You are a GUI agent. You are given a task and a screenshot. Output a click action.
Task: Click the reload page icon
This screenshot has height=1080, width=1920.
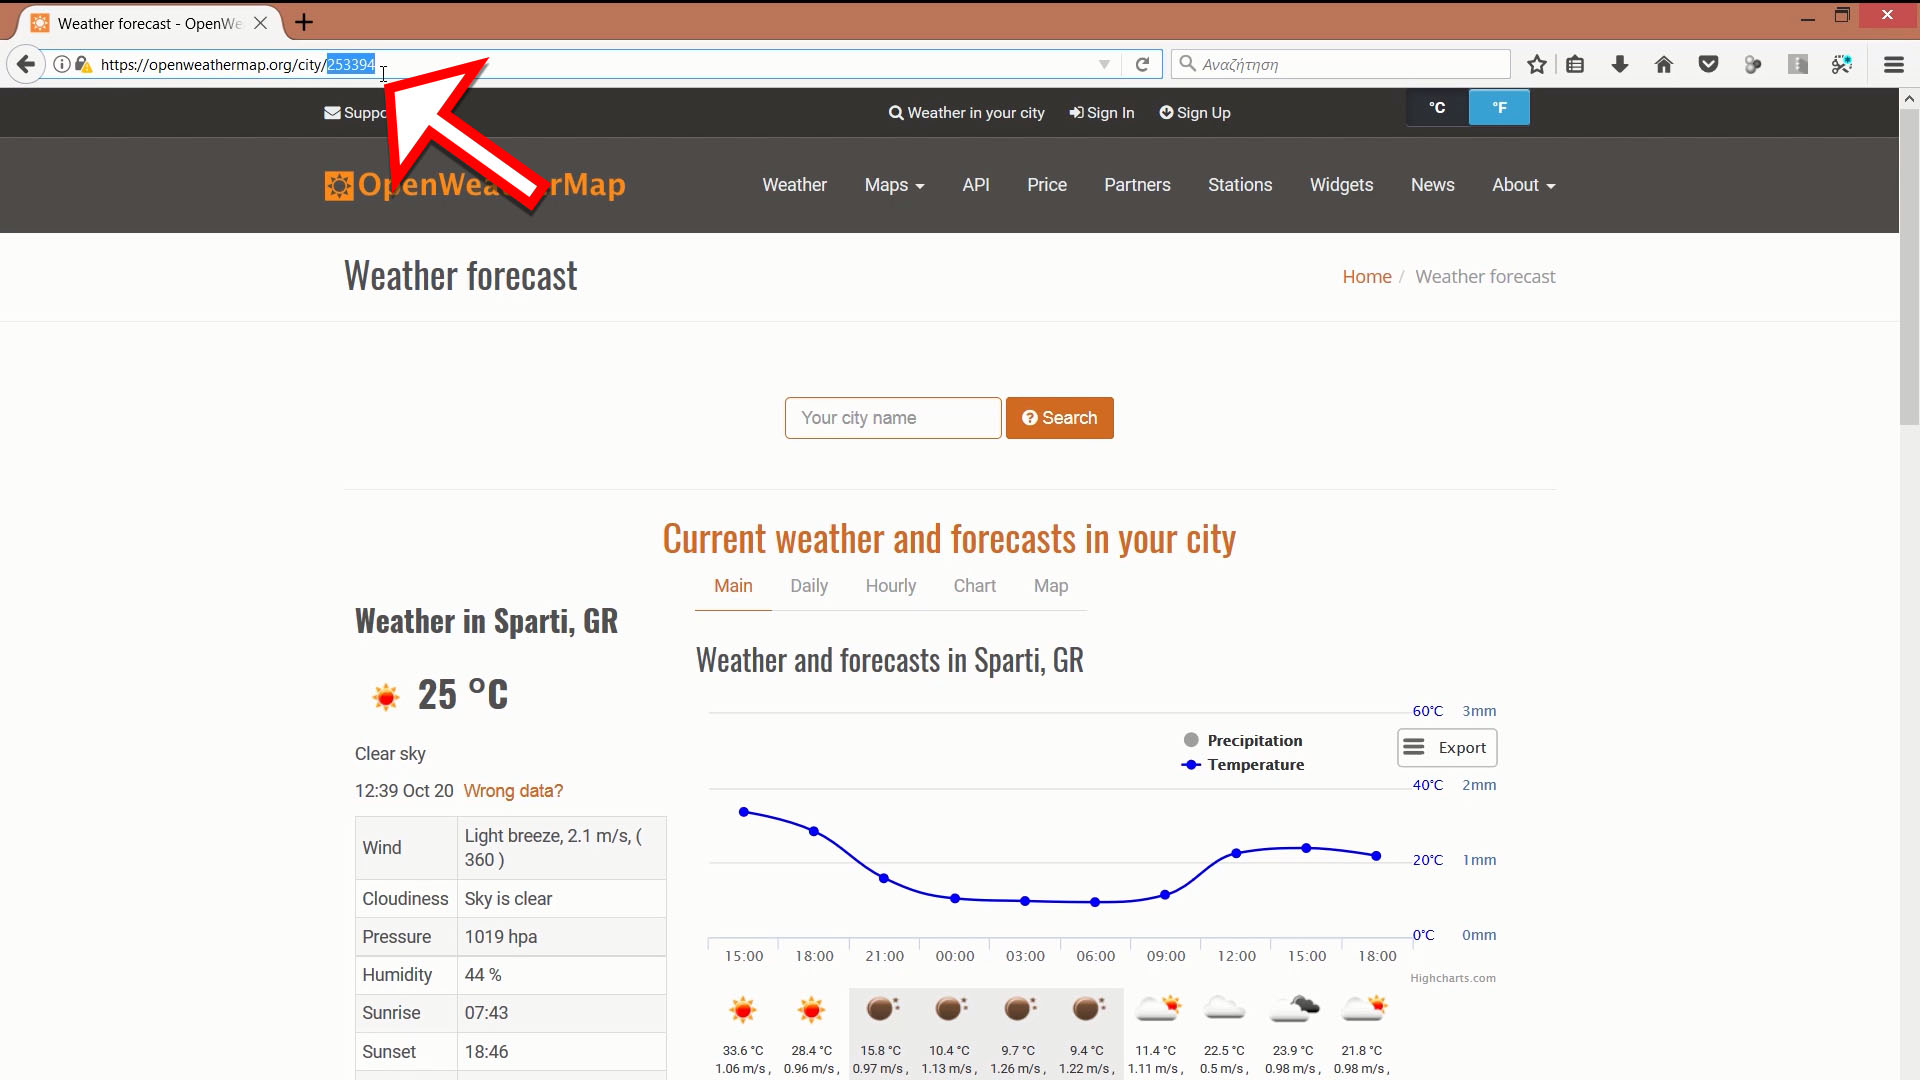1142,64
